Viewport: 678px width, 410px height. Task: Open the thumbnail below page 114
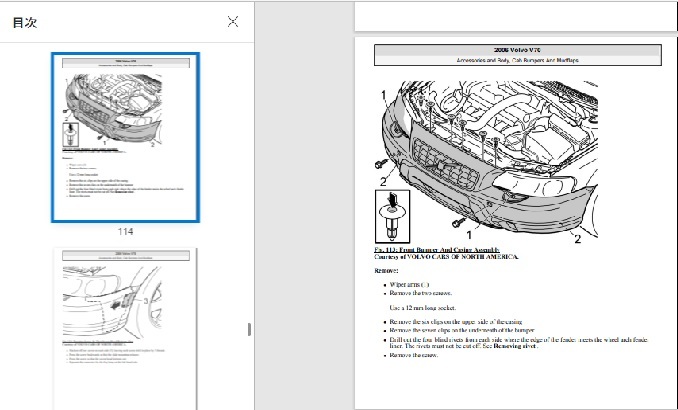pyautogui.click(x=125, y=329)
